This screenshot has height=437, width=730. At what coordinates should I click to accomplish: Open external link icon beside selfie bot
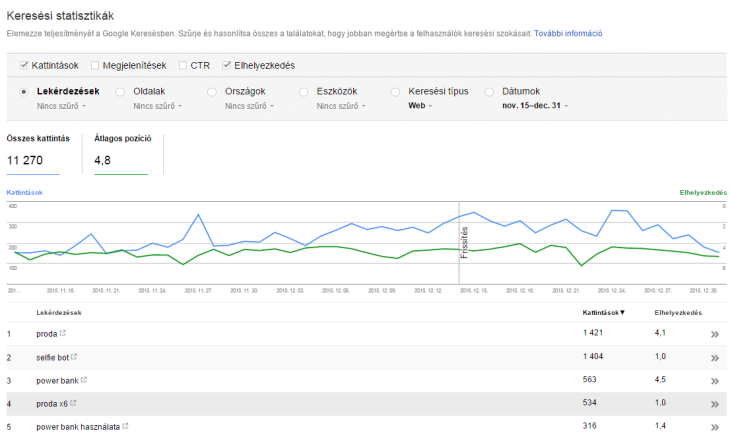74,357
